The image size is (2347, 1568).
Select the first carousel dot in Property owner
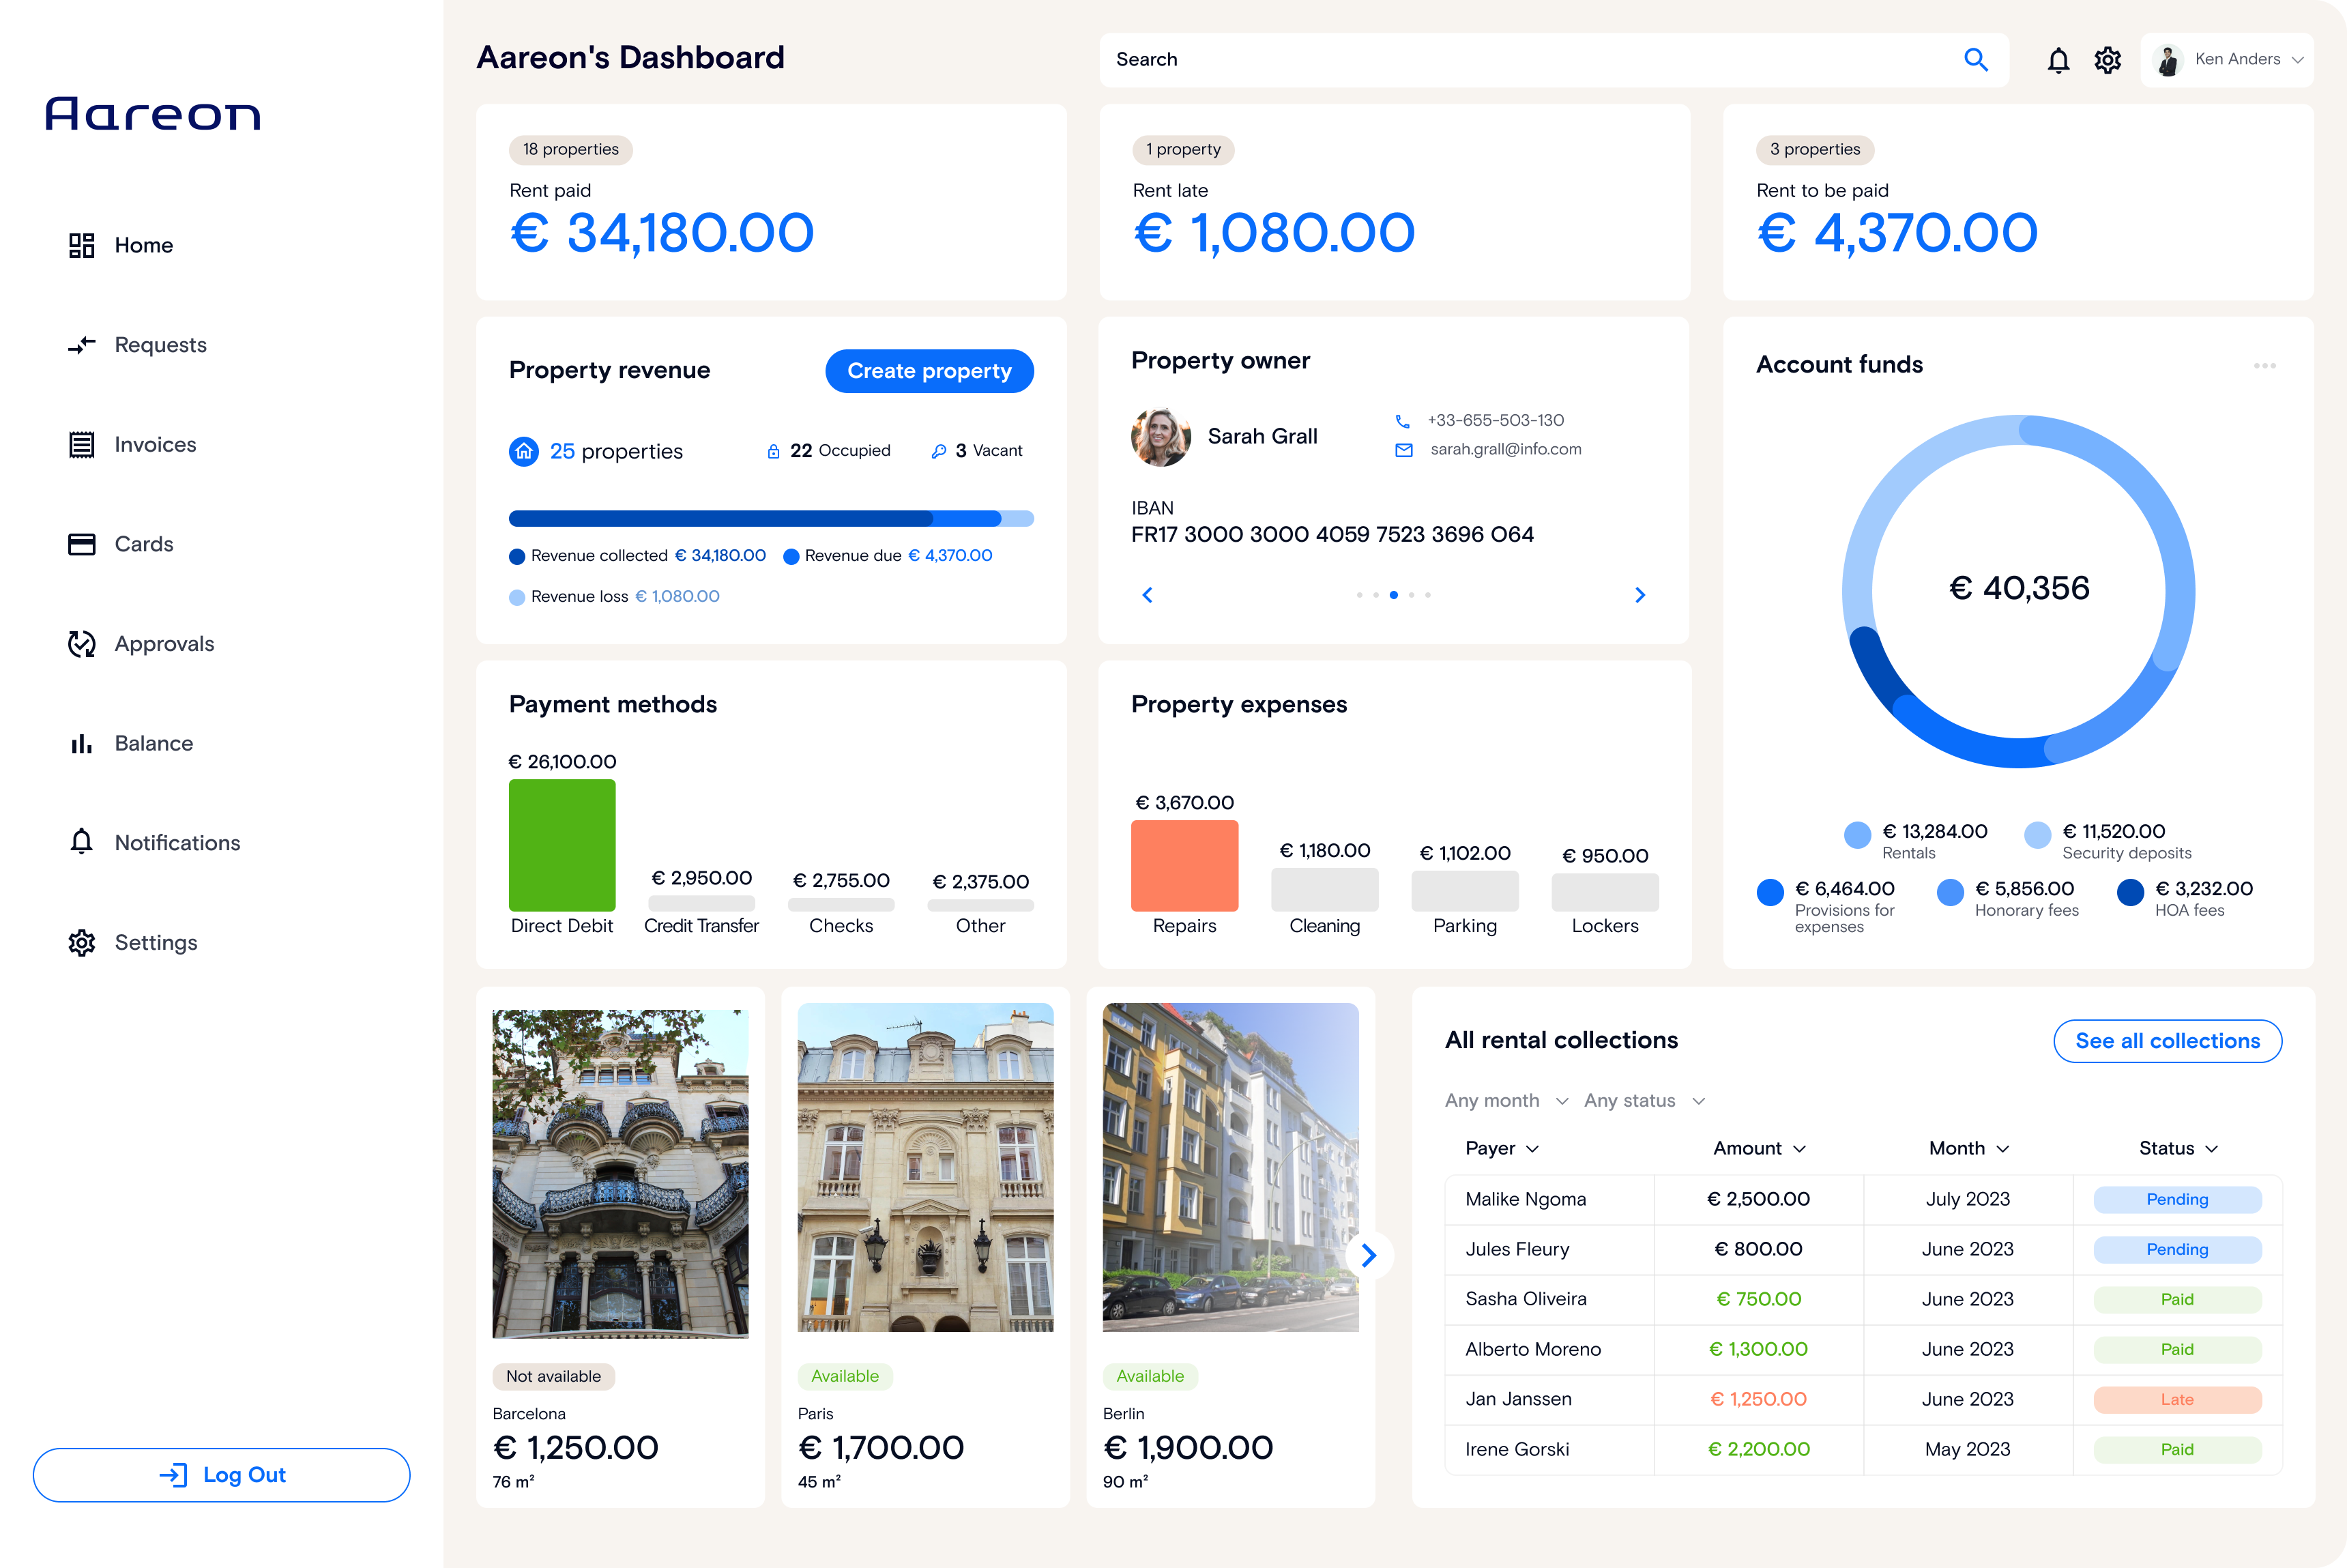tap(1359, 595)
